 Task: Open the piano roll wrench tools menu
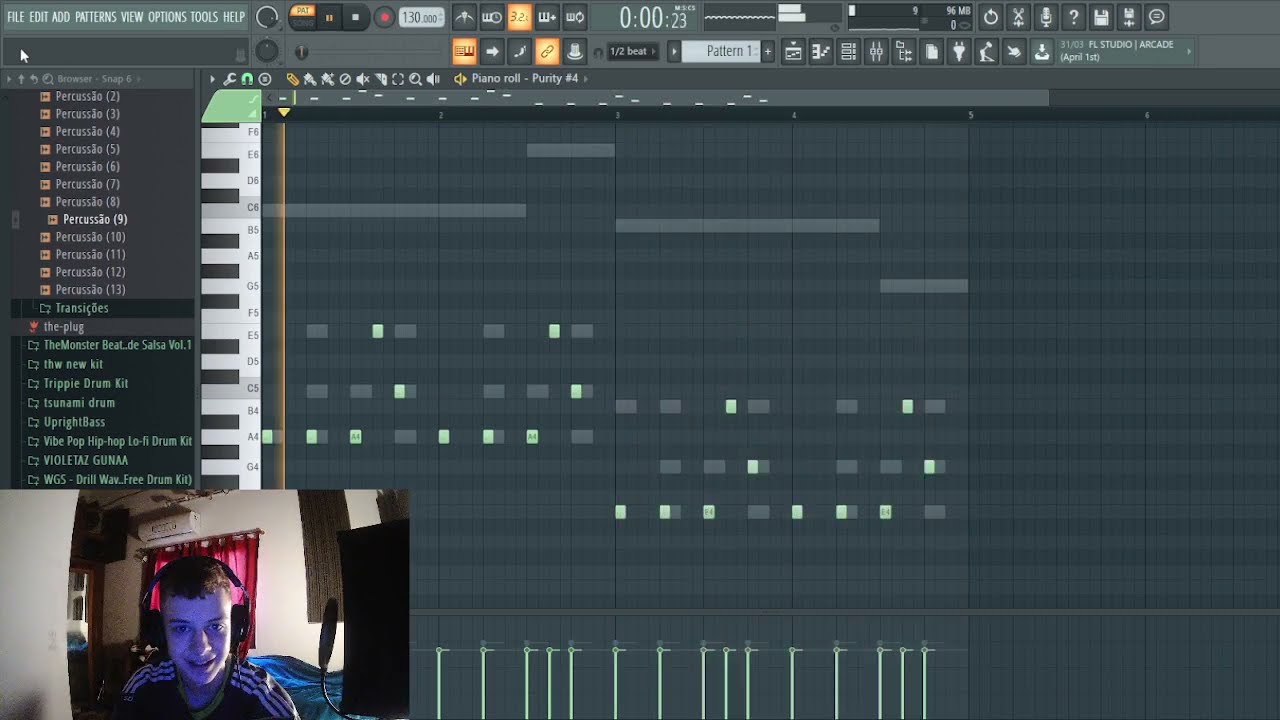[230, 78]
